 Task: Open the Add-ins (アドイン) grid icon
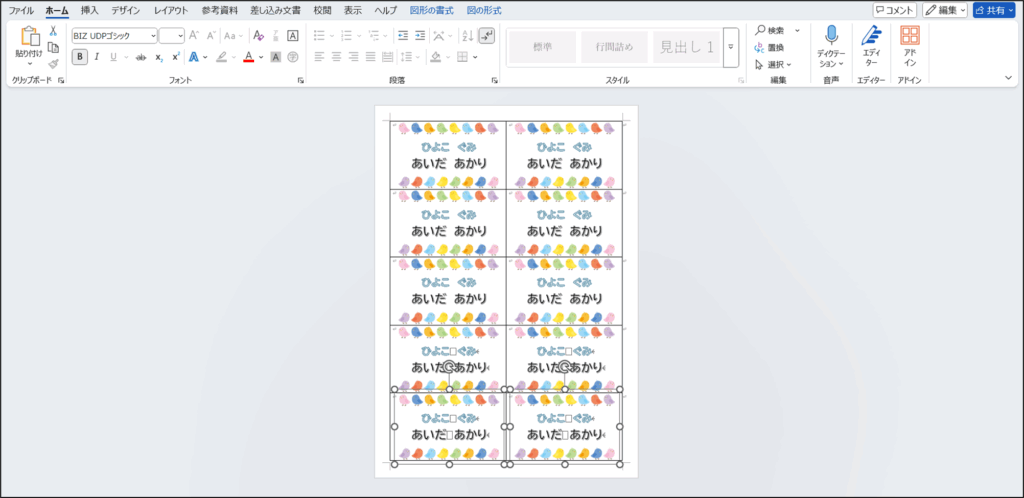pyautogui.click(x=910, y=35)
